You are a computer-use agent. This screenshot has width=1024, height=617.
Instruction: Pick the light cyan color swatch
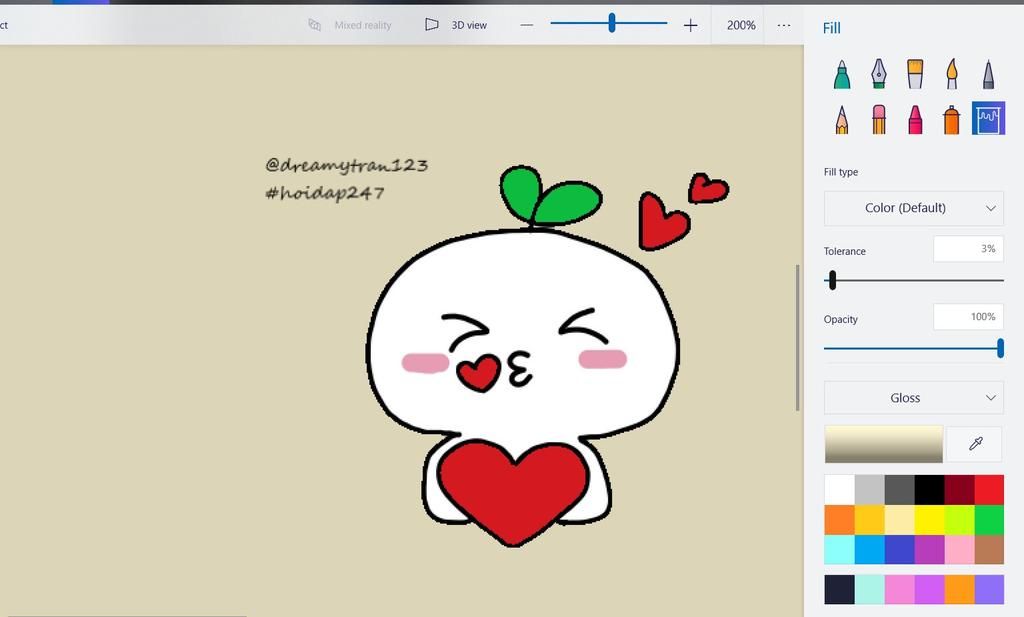pos(839,550)
